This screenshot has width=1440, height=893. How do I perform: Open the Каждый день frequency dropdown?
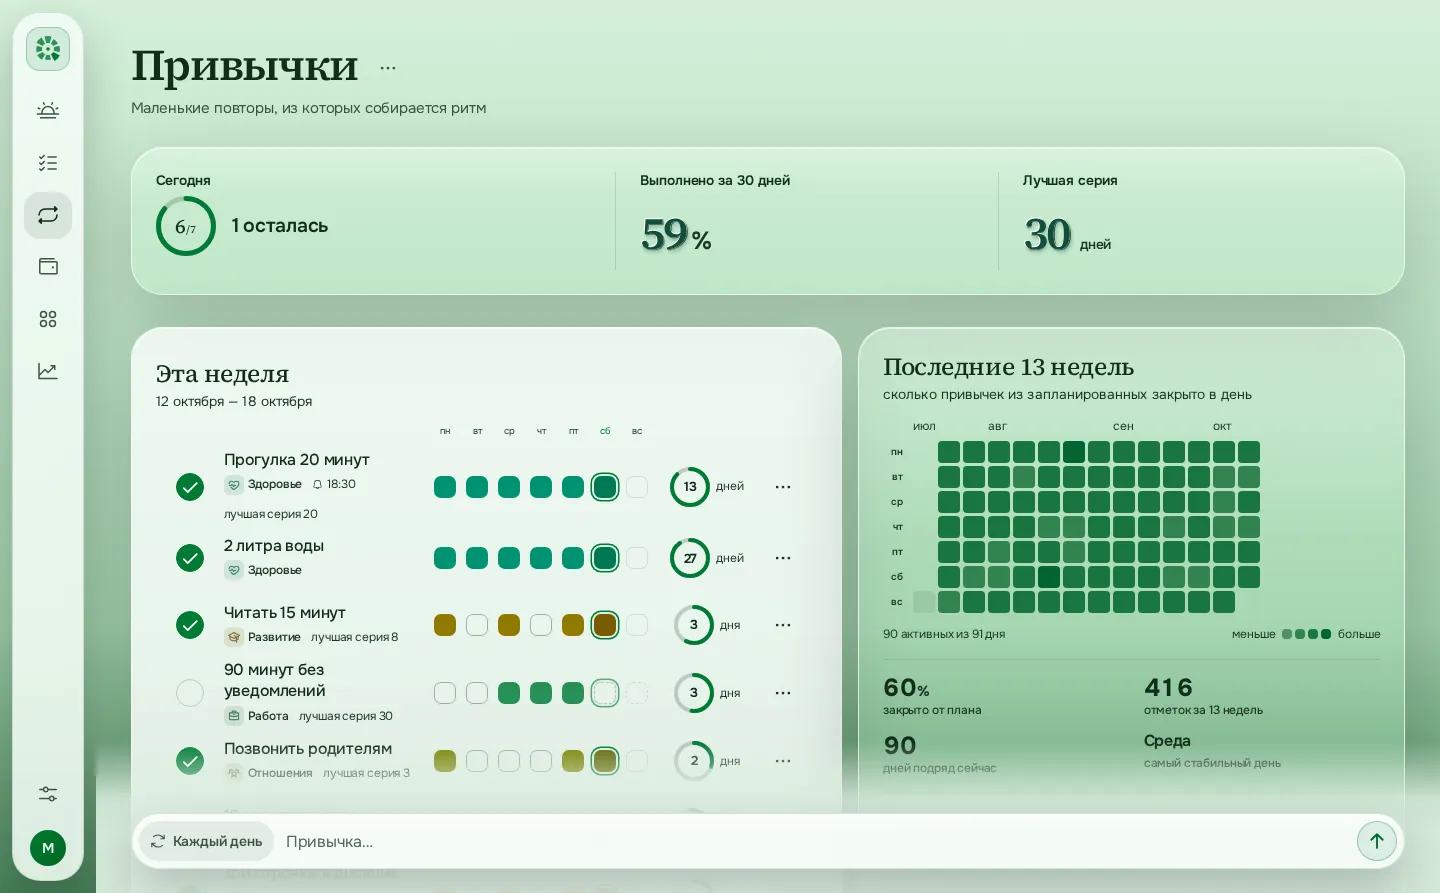(x=206, y=841)
